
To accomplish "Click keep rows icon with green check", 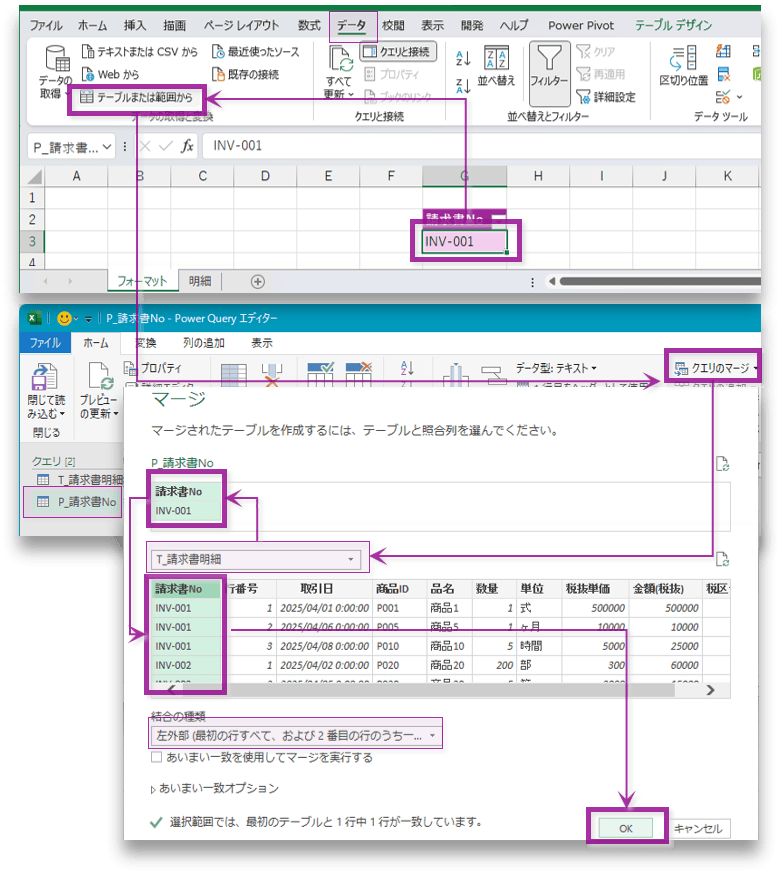I will click(320, 374).
